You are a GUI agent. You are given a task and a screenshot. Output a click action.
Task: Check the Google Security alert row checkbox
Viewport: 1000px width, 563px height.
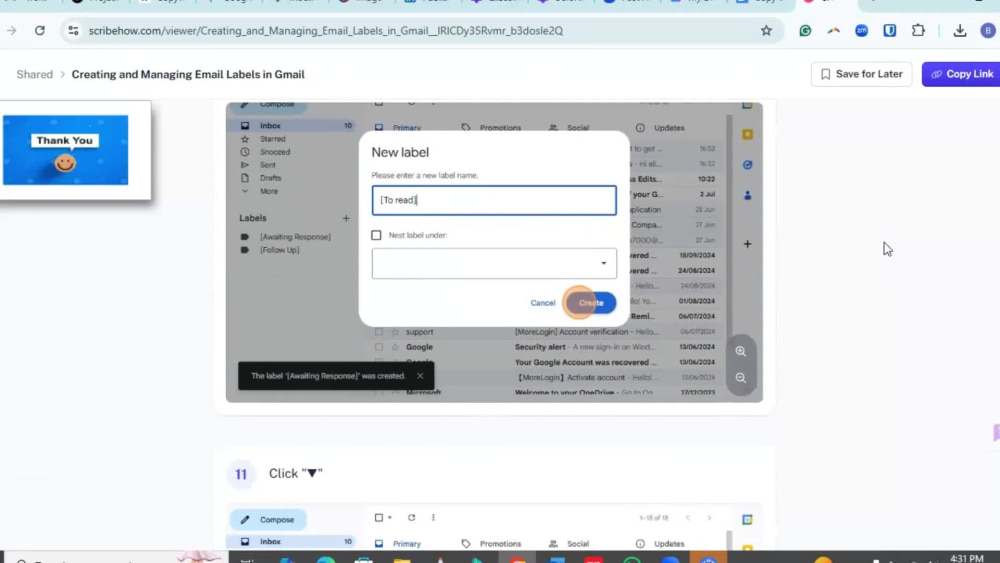[379, 347]
